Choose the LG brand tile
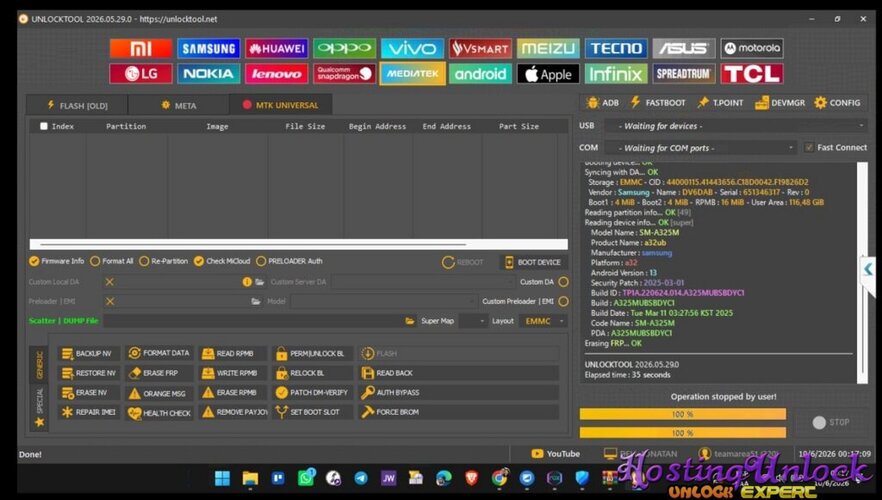Viewport: 882px width, 500px height. tap(141, 74)
